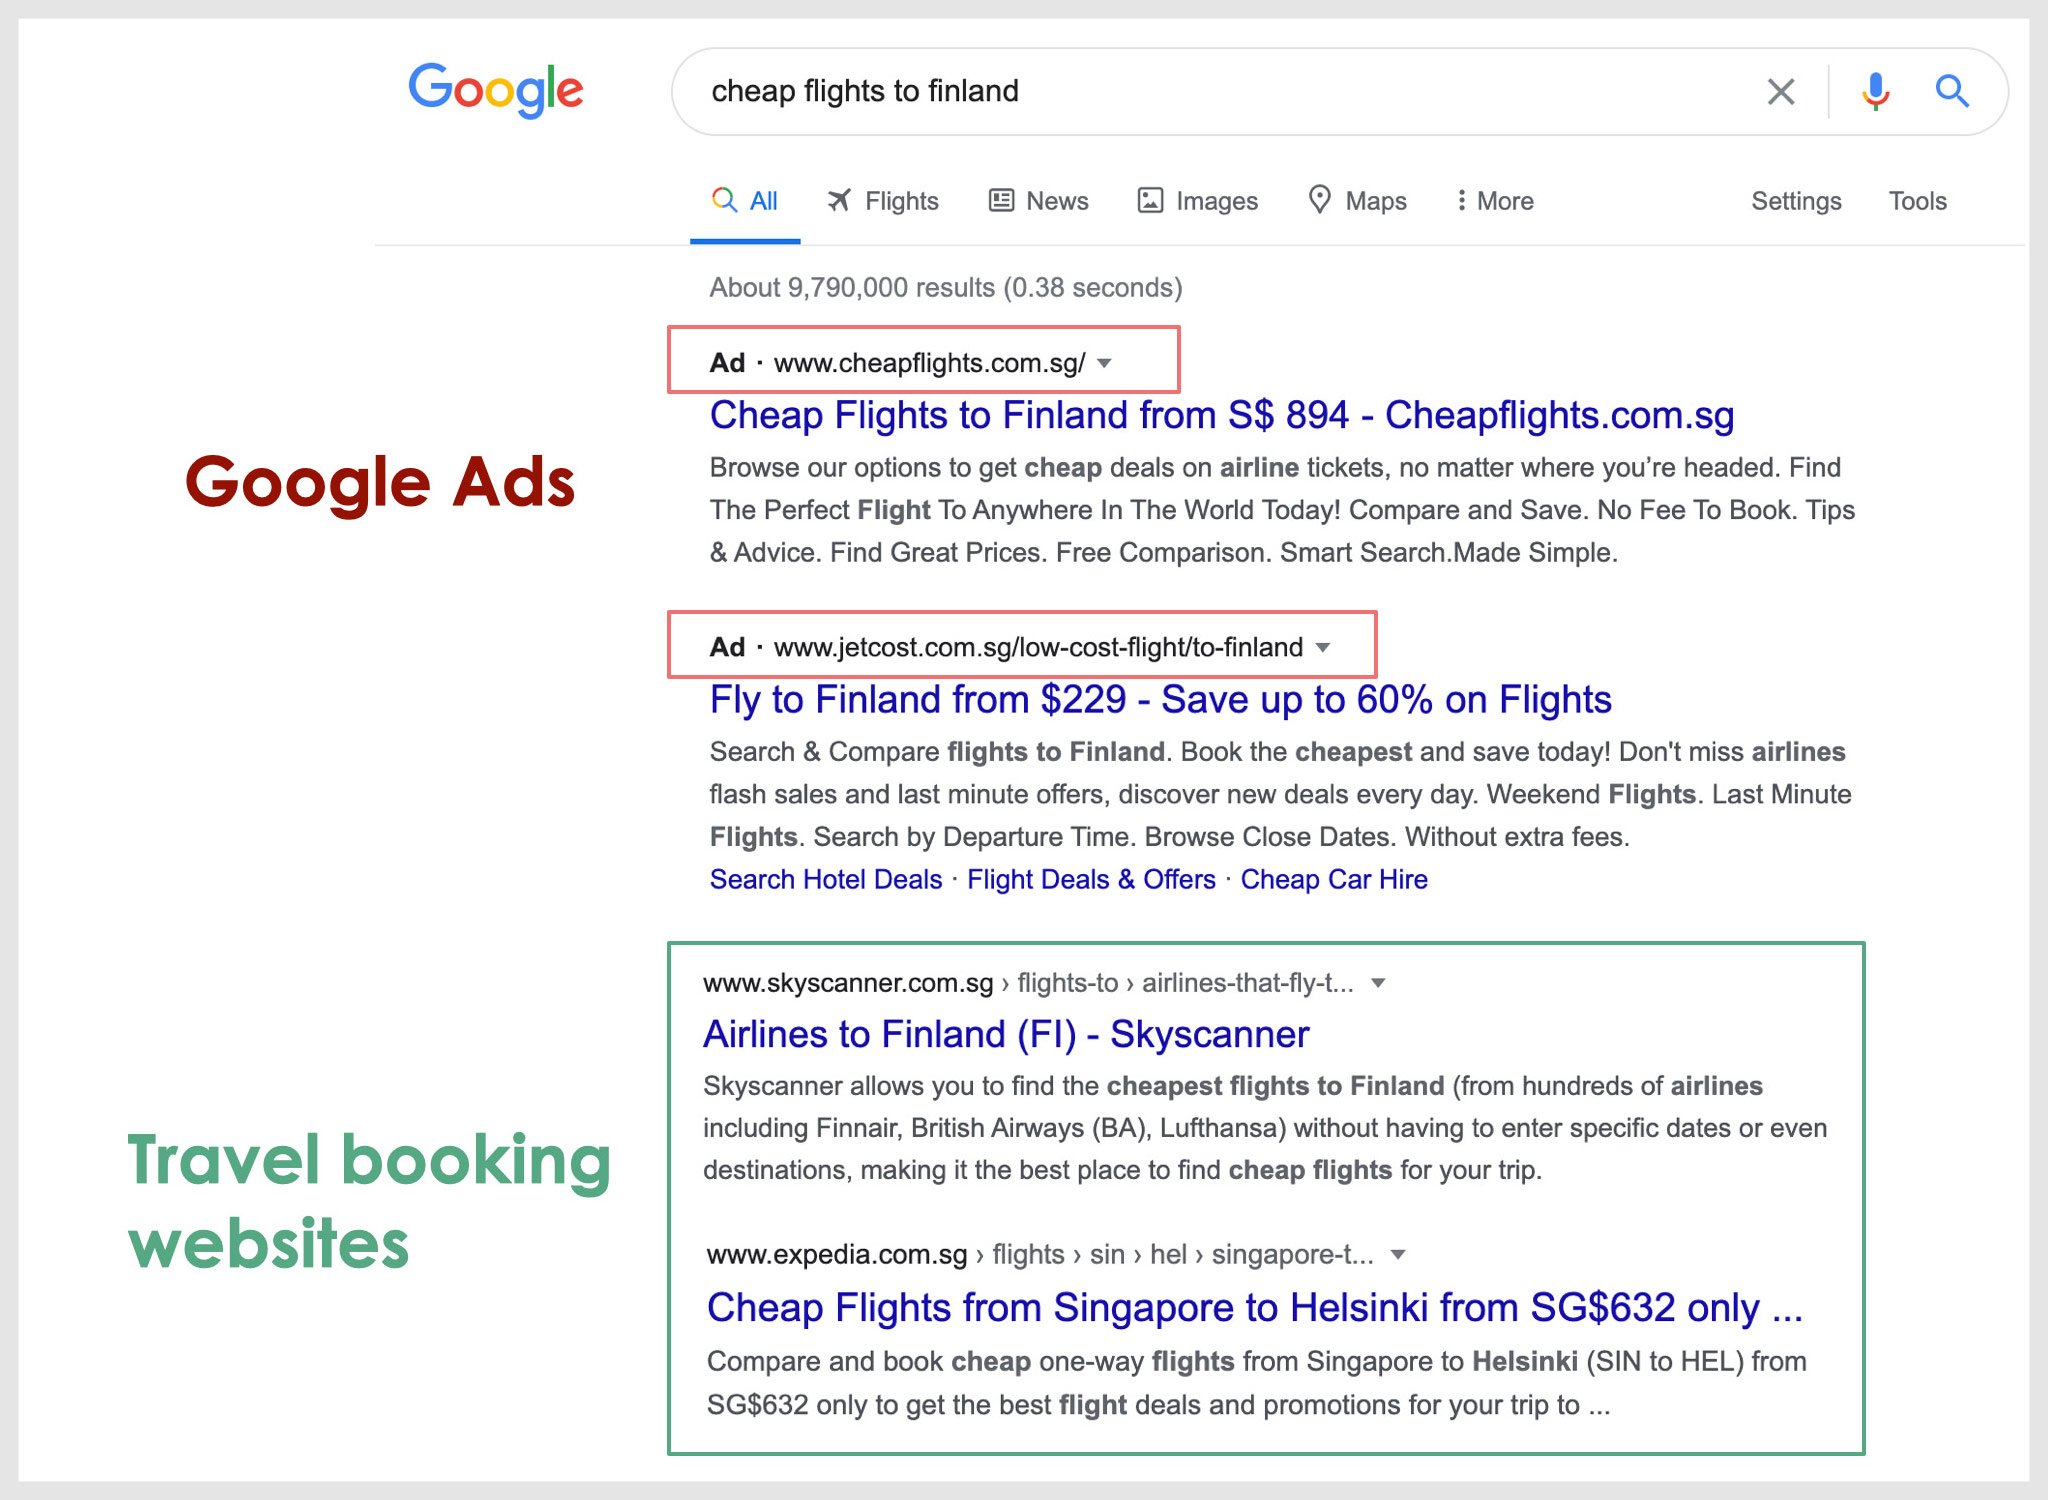Screen dimensions: 2048x1500
Task: Click the jetcost.com.sg low-cost-flight URL text
Action: tap(1039, 648)
